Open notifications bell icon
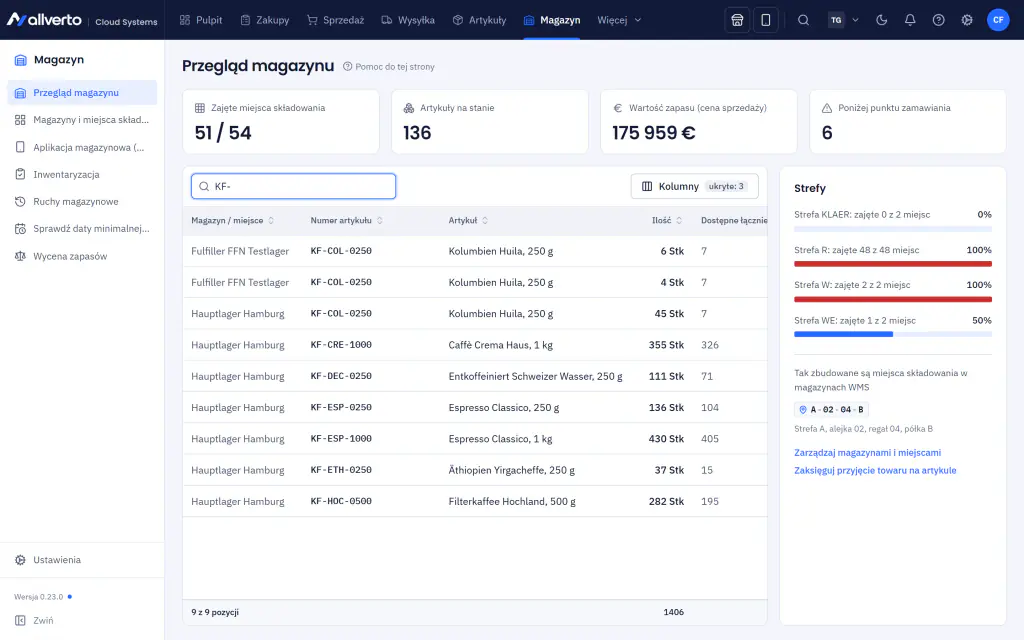Screen dimensions: 1024x640 coord(910,20)
